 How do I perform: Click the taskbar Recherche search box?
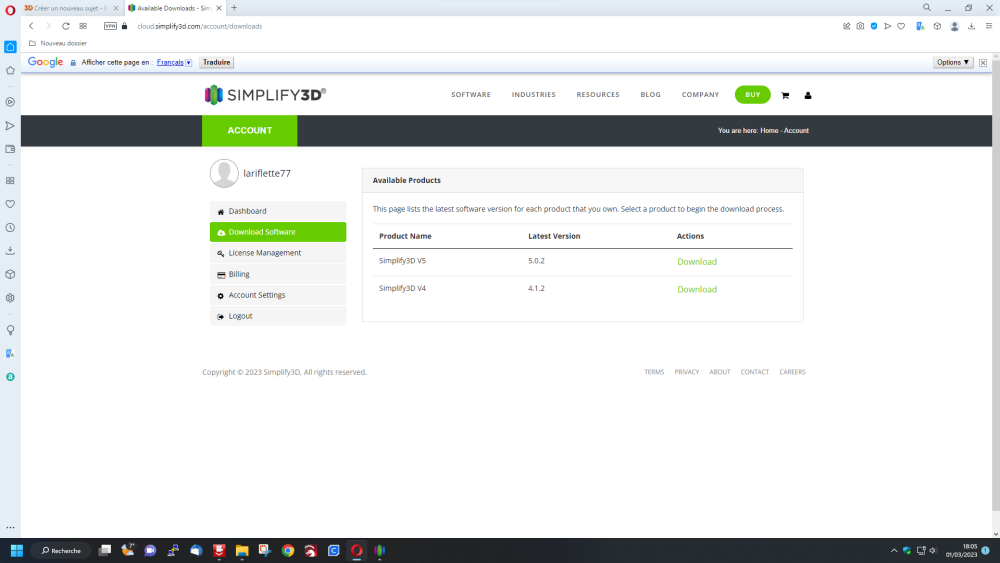point(62,550)
